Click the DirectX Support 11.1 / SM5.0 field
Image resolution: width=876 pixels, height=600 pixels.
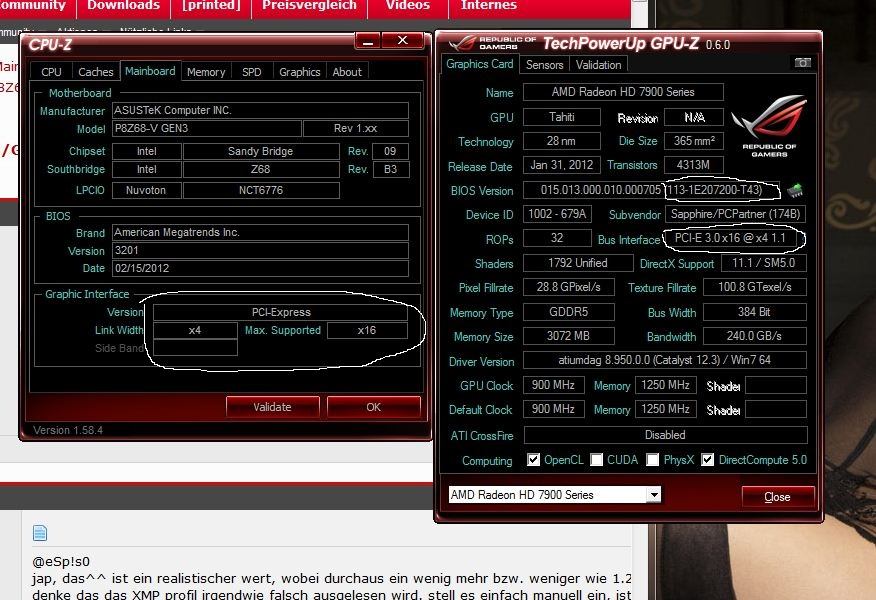764,263
